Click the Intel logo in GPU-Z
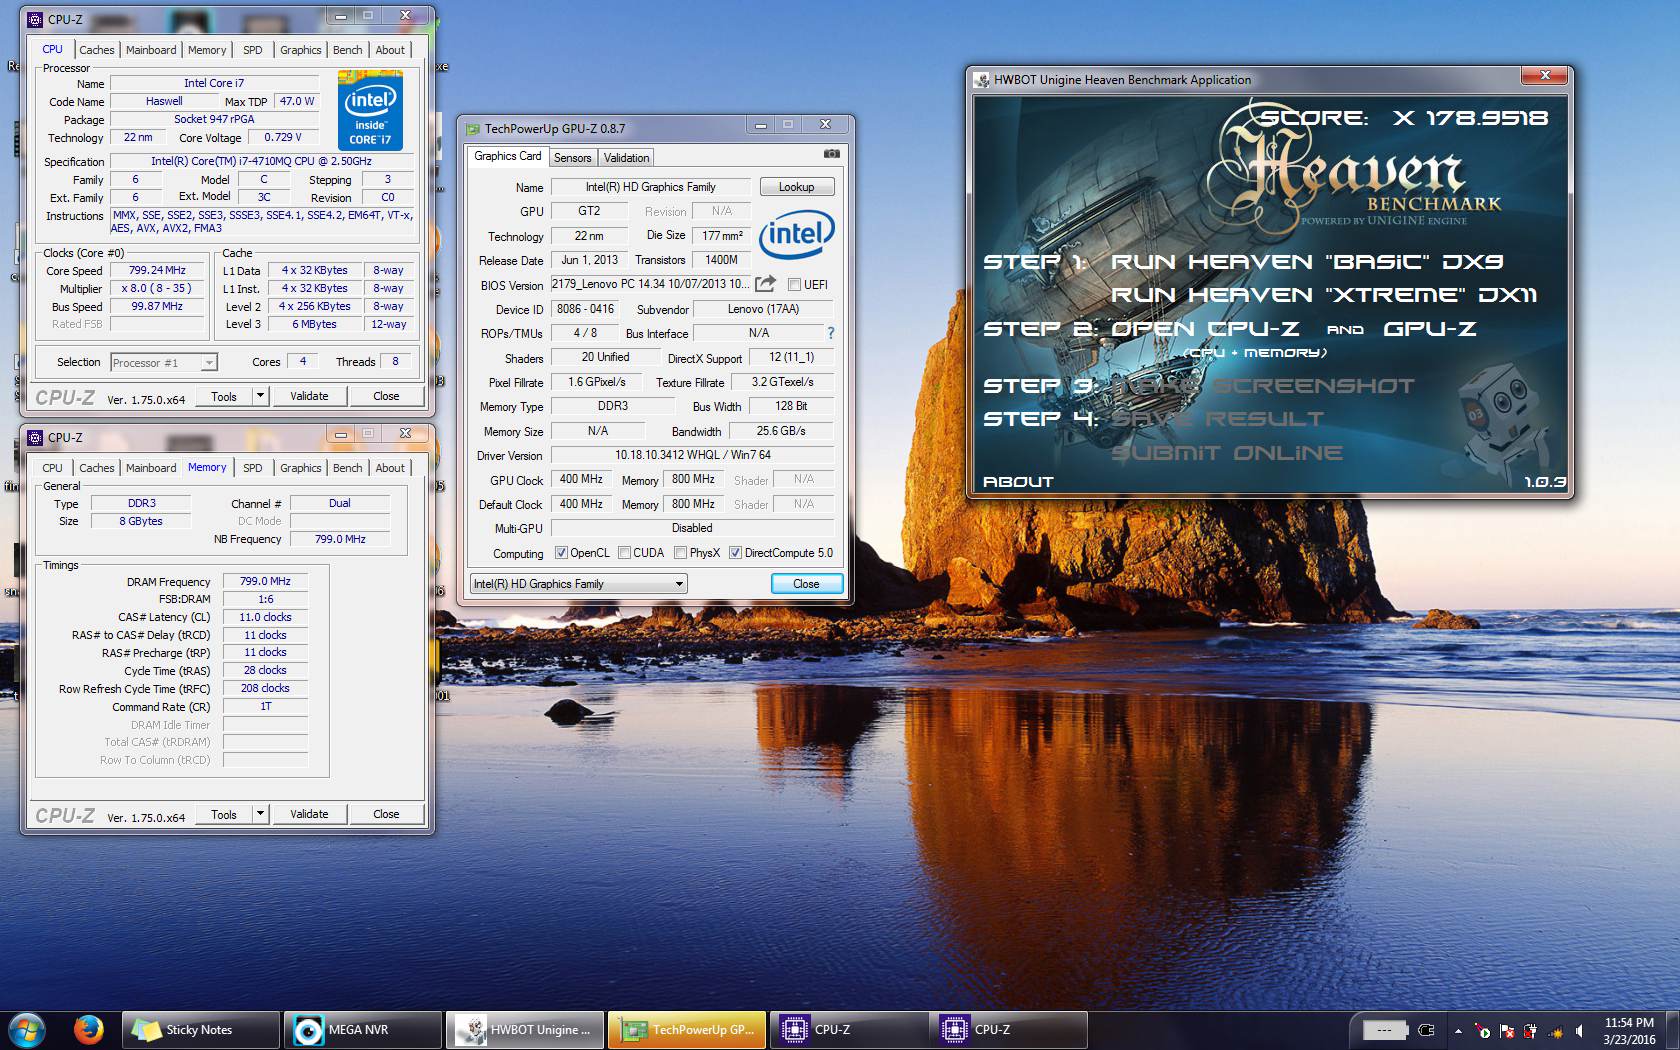The width and height of the screenshot is (1680, 1050). click(x=797, y=234)
